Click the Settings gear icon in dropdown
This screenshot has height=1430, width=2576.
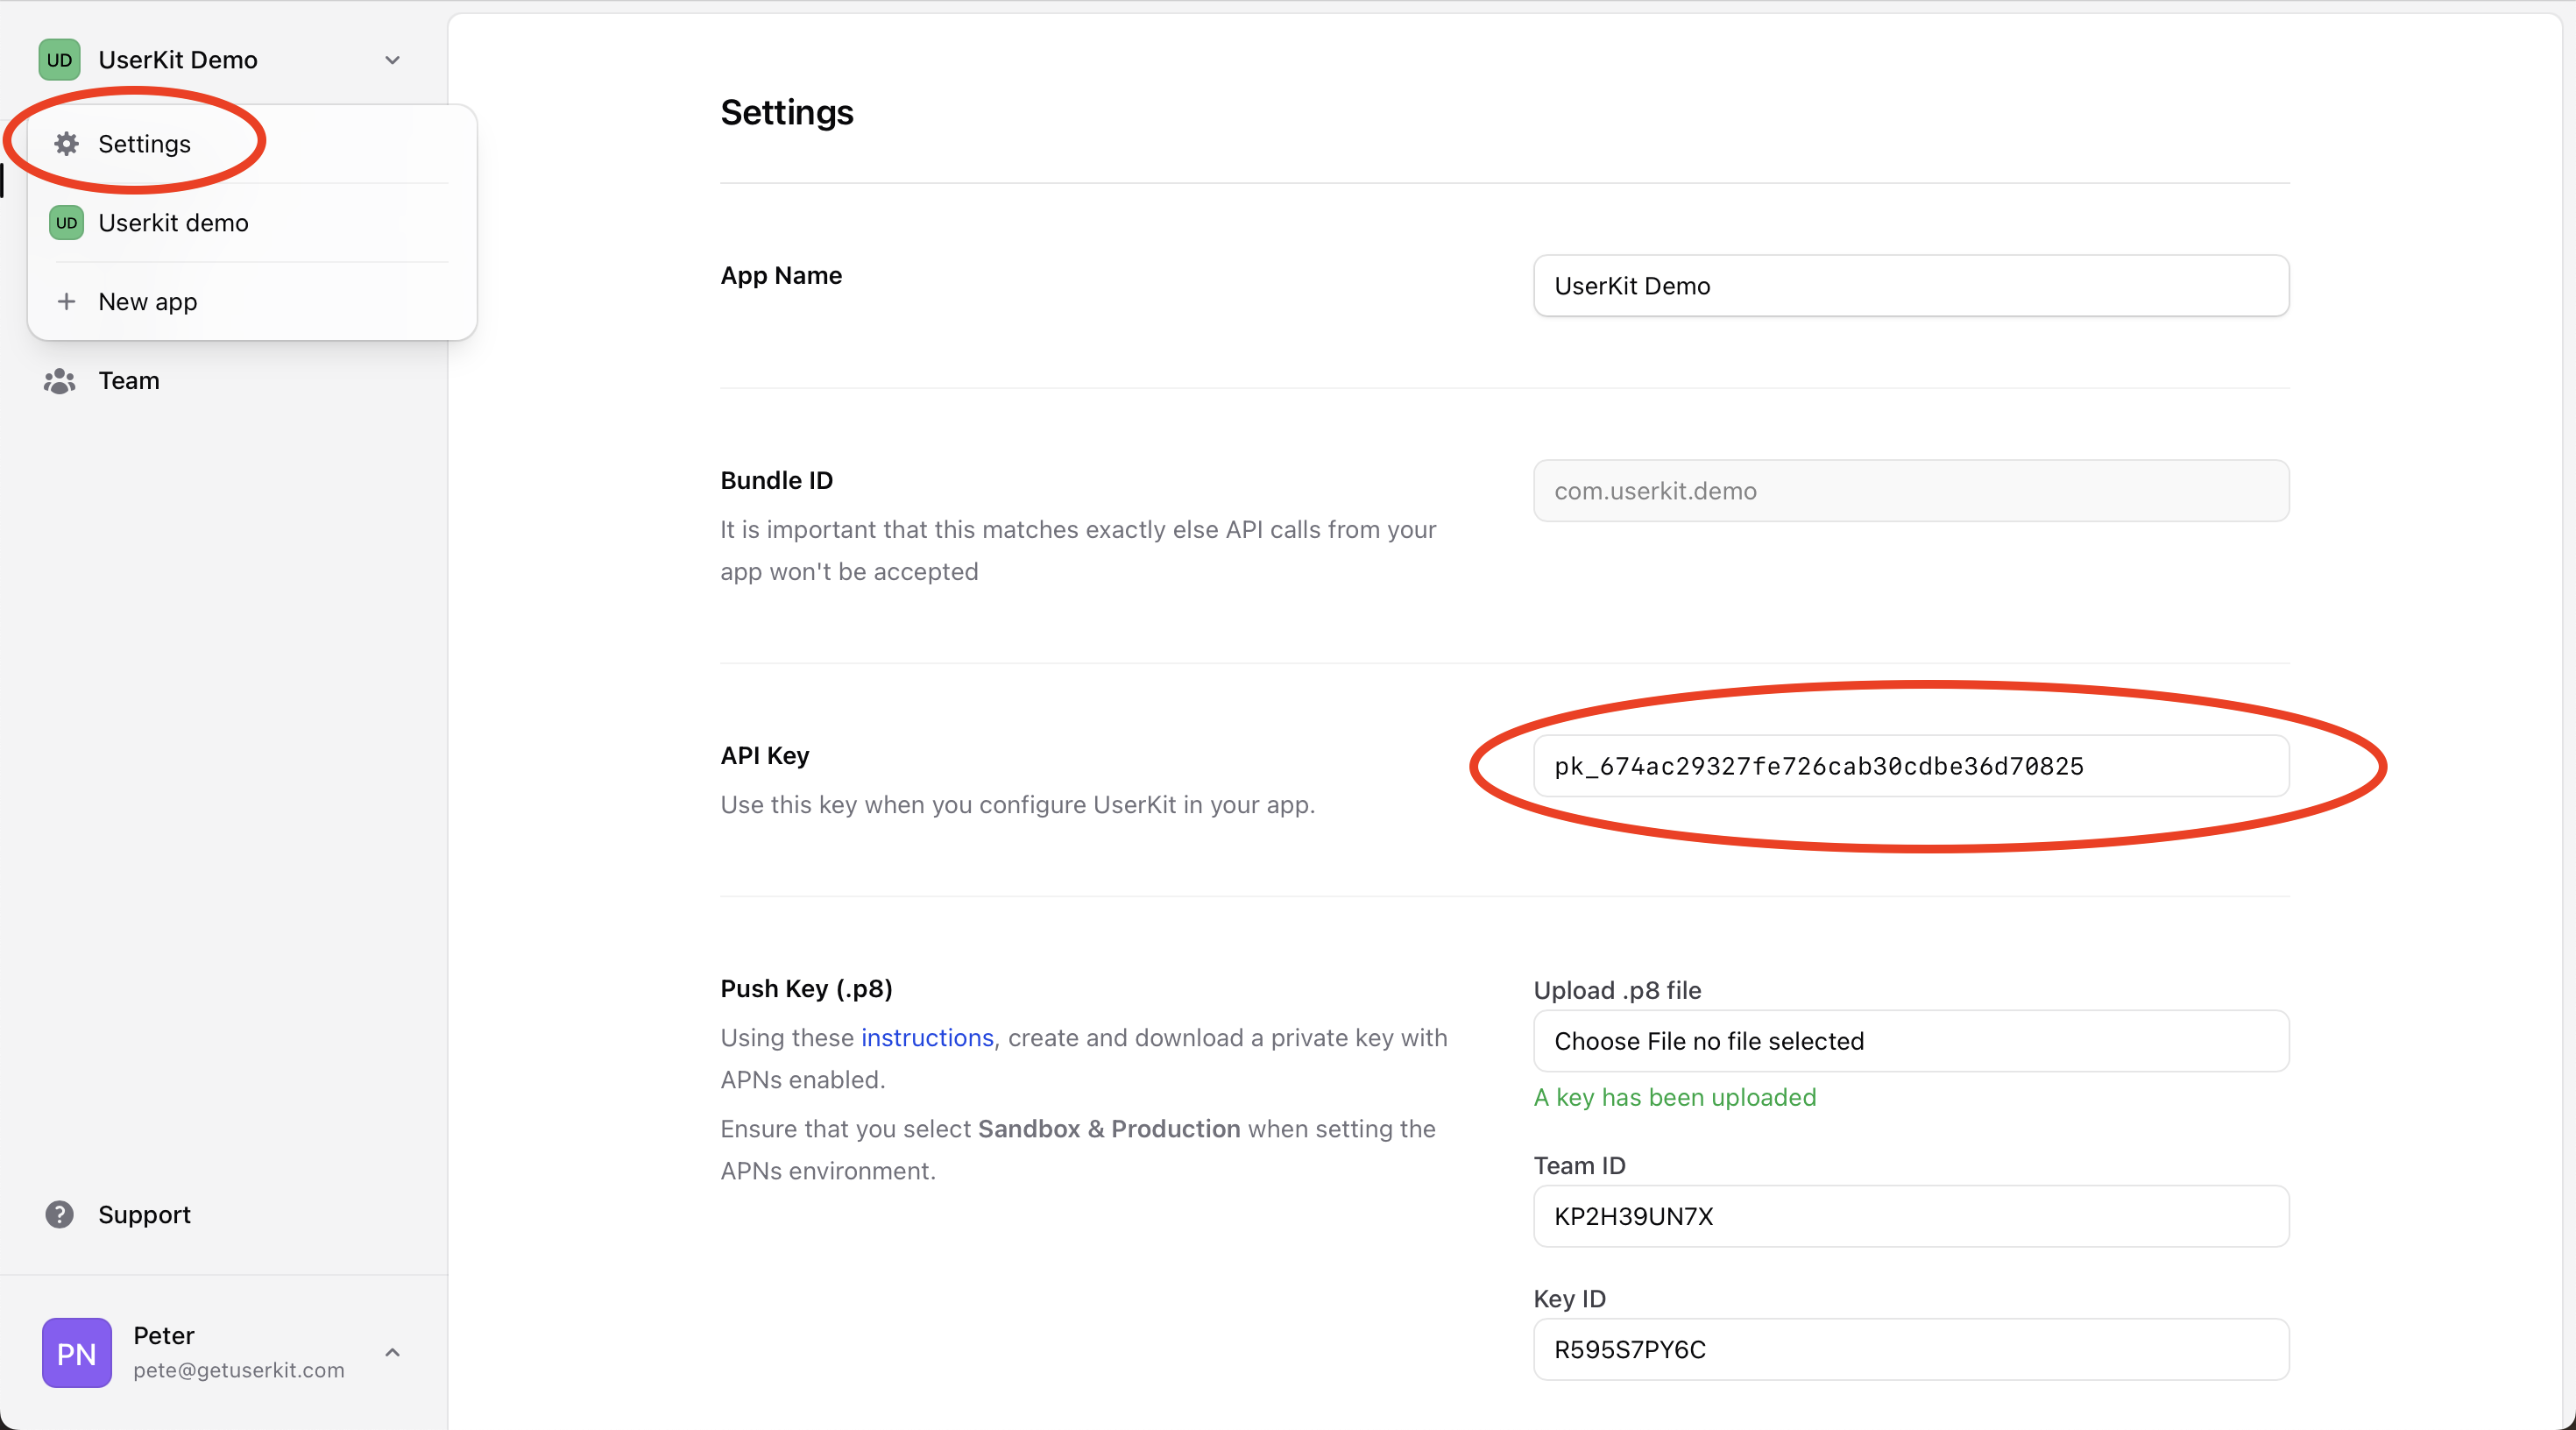(x=66, y=144)
